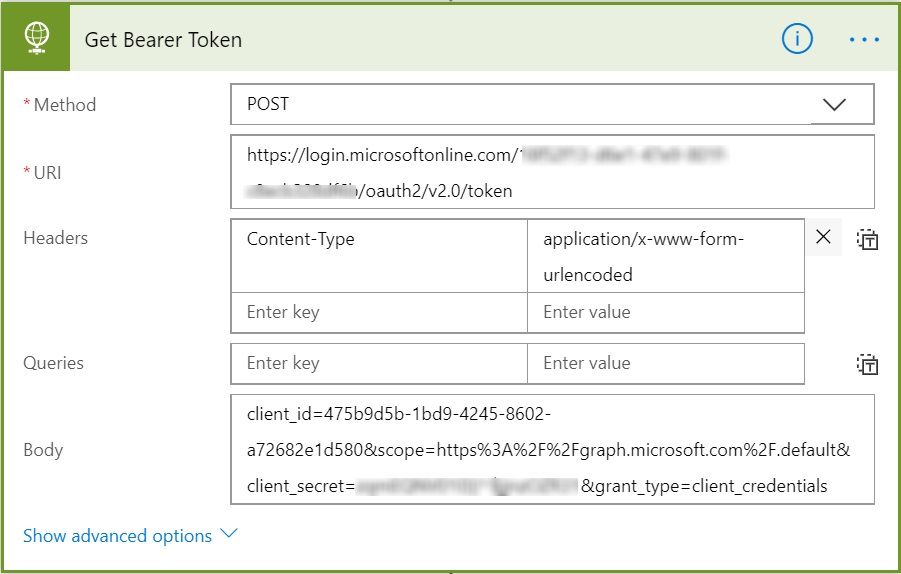Click the Headers empty Enter value field
901x574 pixels.
pos(665,313)
